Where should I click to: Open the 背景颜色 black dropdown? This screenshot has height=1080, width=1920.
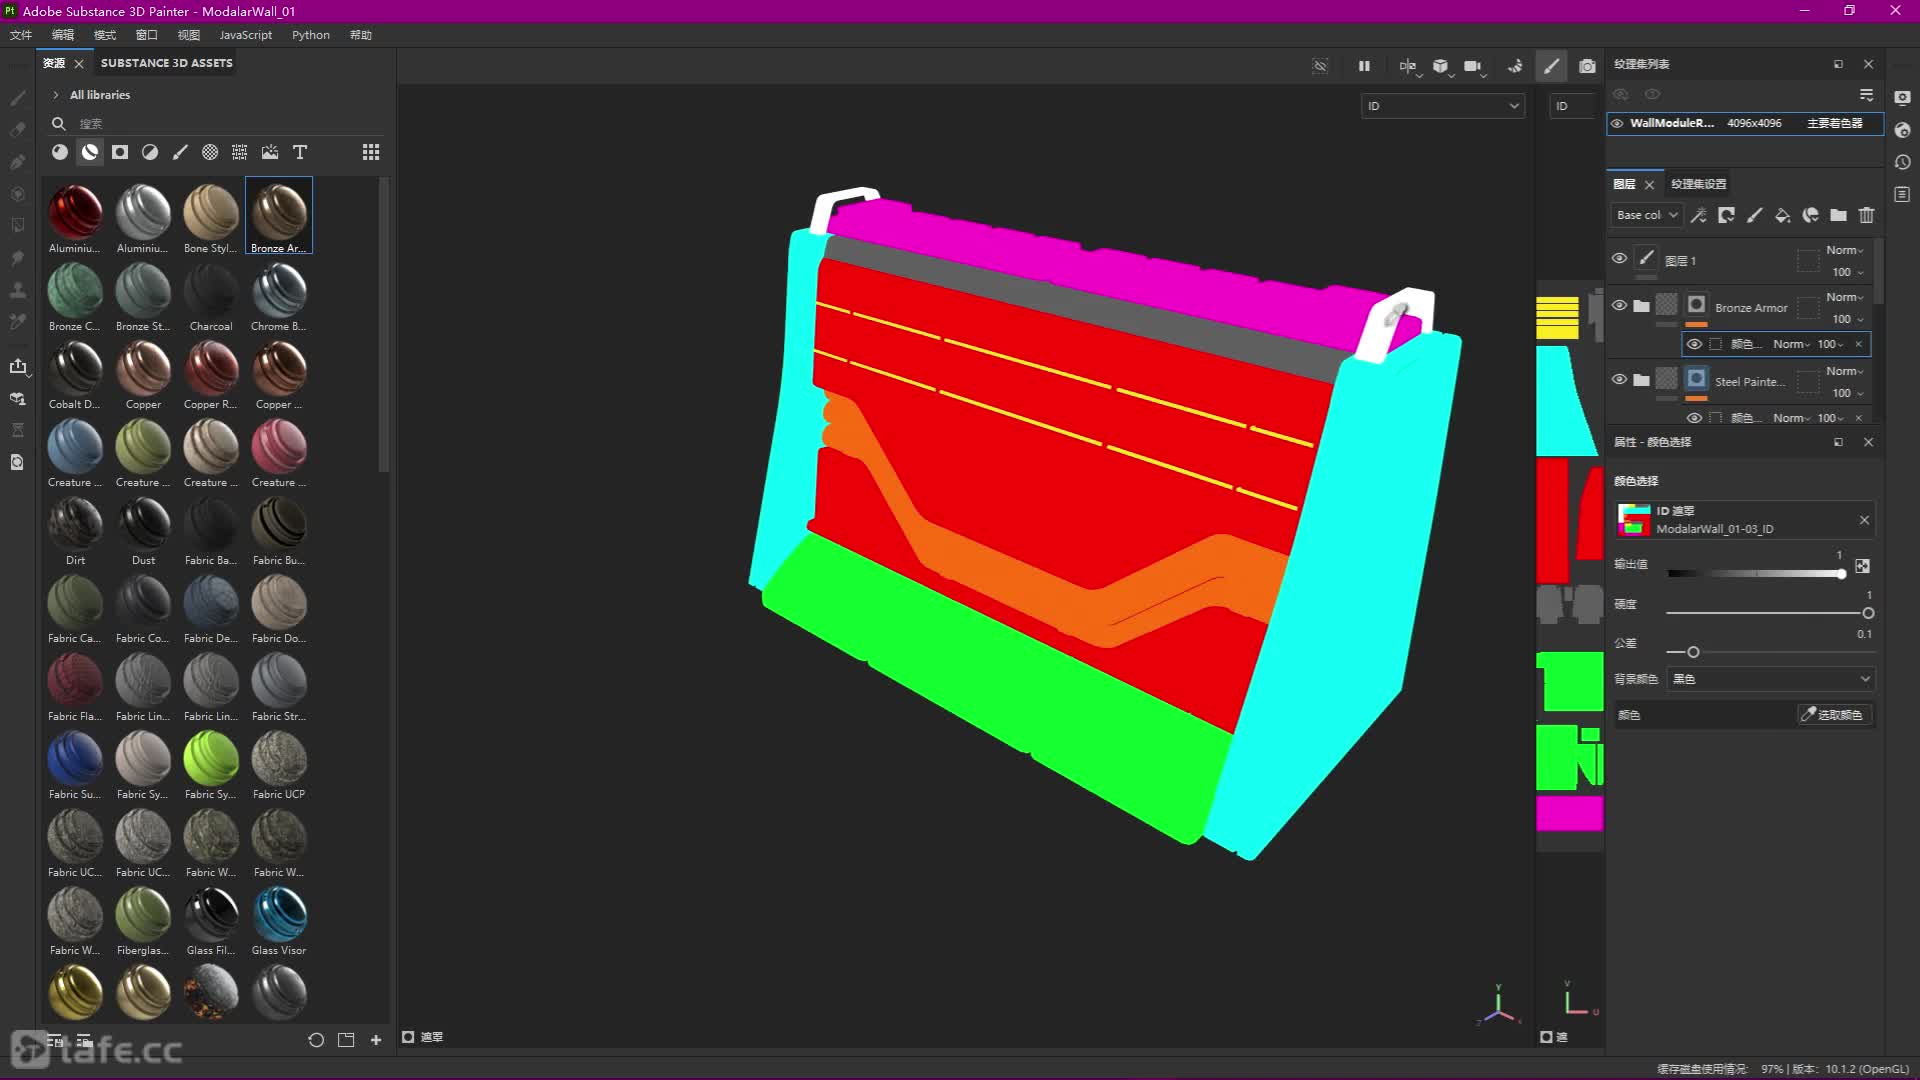click(1770, 679)
